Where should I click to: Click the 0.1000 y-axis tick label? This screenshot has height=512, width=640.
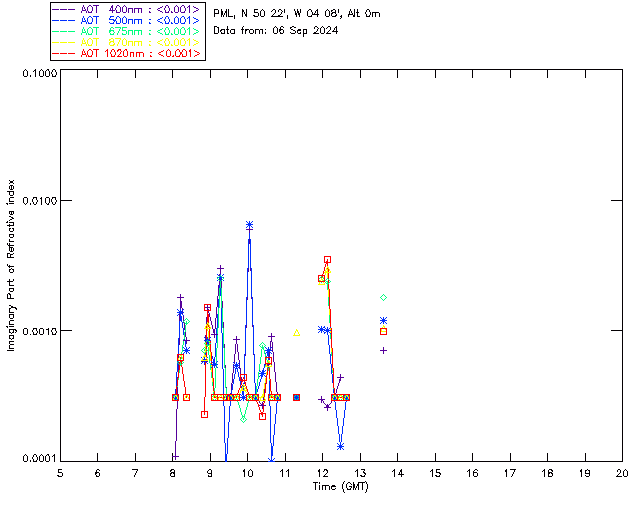(x=37, y=75)
